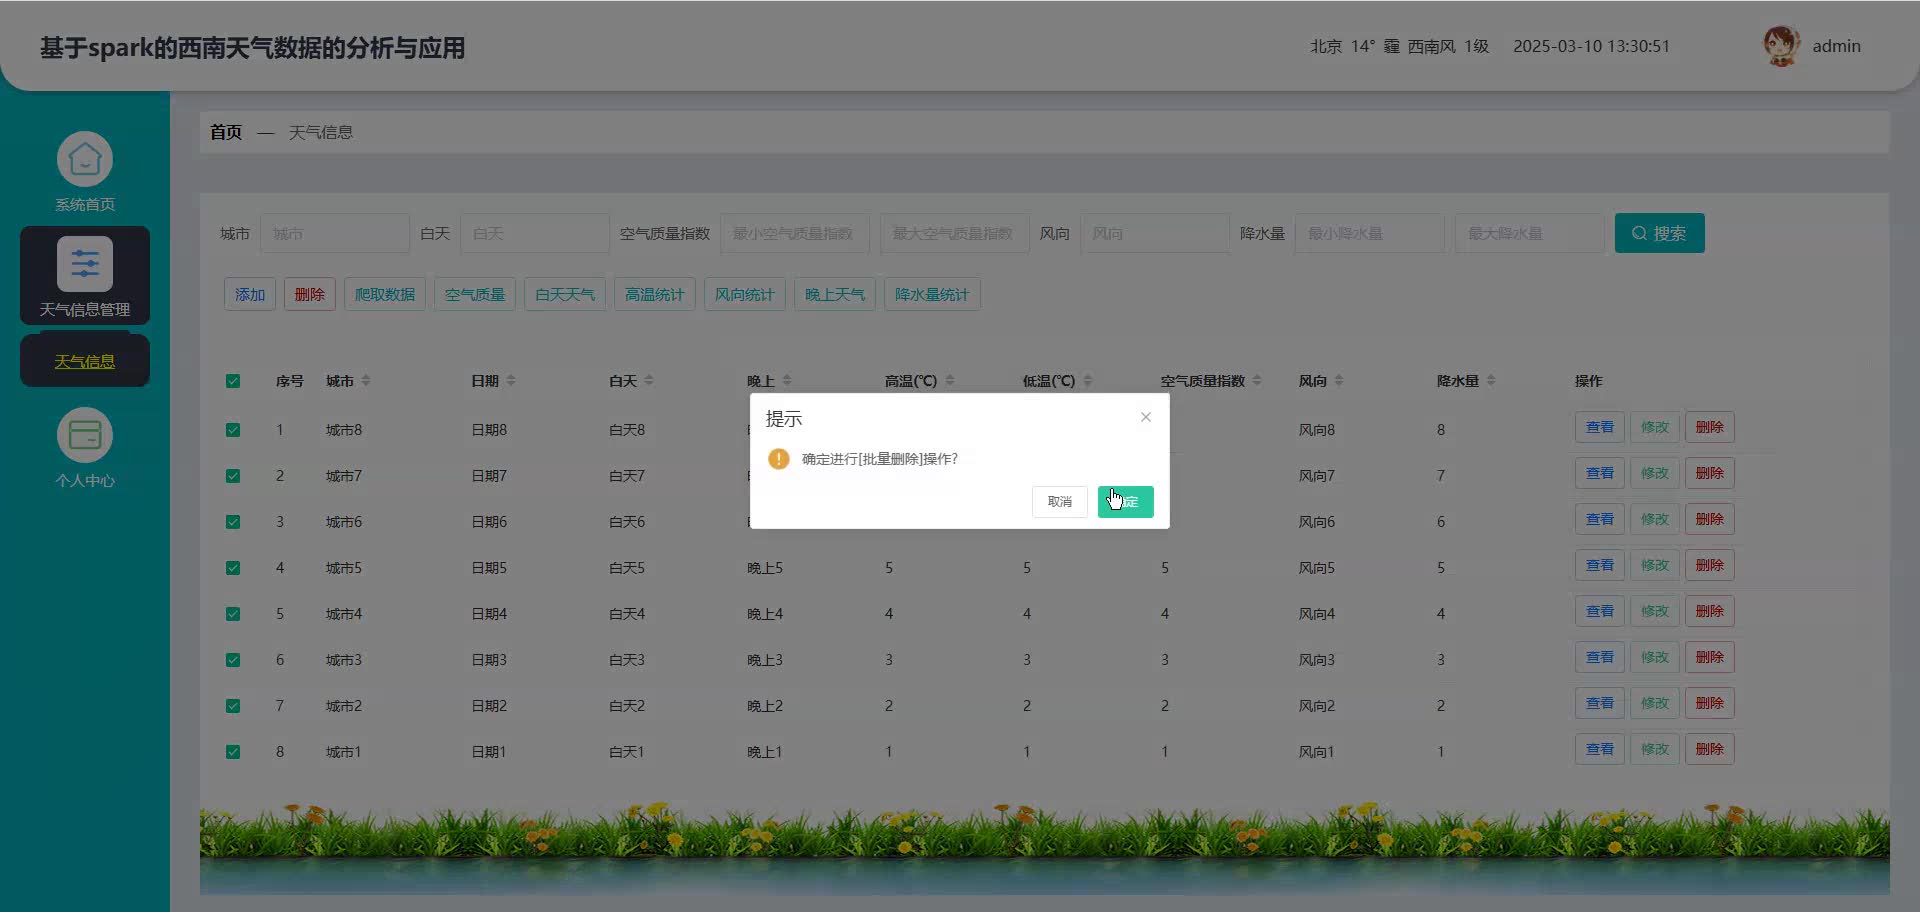This screenshot has height=912, width=1920.
Task: Uncheck the checkbox for row 城市1
Action: pos(233,752)
